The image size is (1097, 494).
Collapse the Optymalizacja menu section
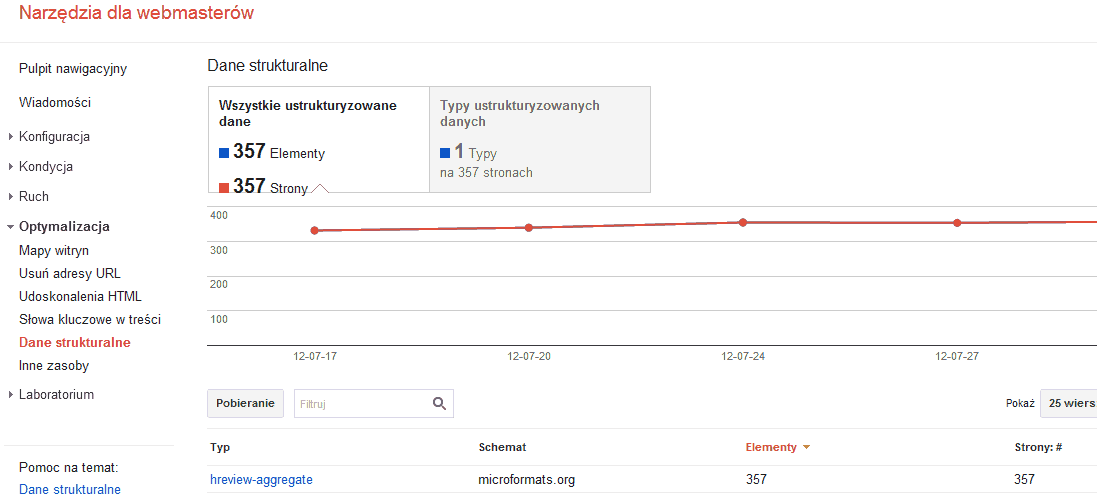(x=10, y=227)
